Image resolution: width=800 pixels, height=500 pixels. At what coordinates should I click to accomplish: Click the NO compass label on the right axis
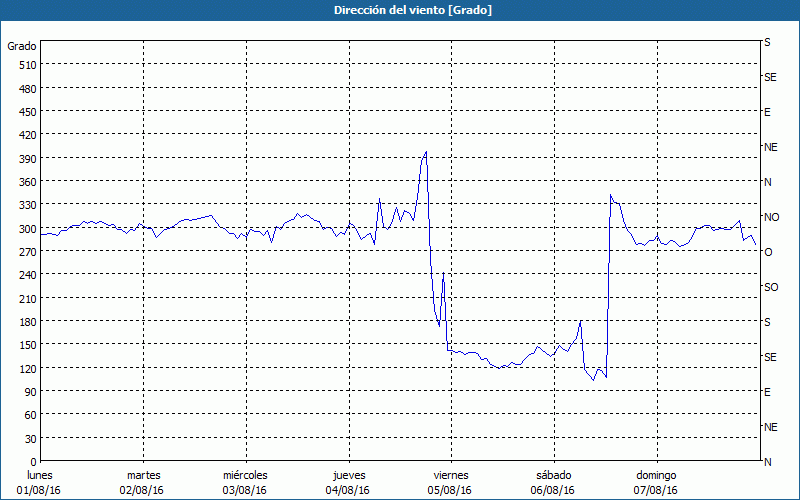click(771, 217)
